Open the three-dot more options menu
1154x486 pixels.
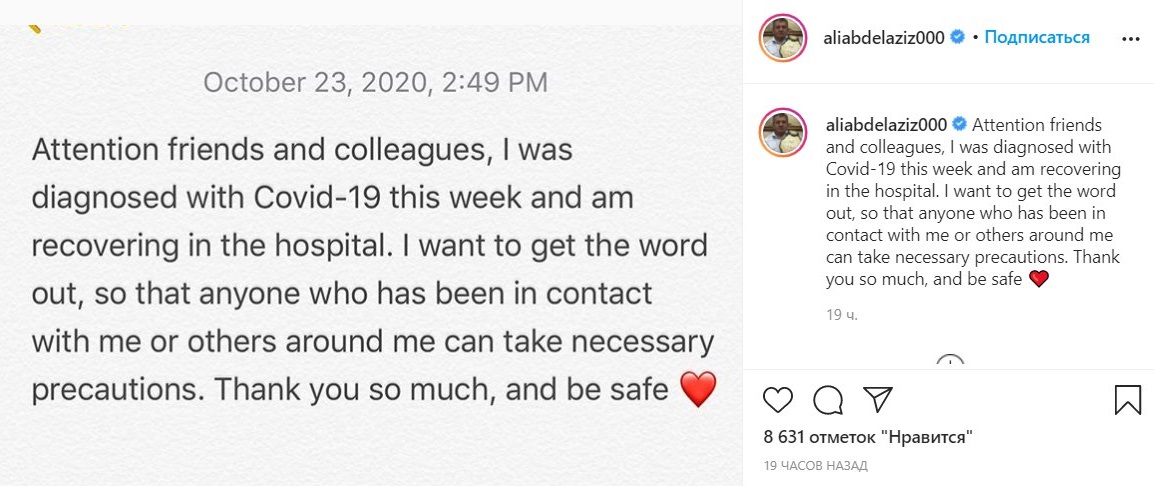[x=1130, y=38]
